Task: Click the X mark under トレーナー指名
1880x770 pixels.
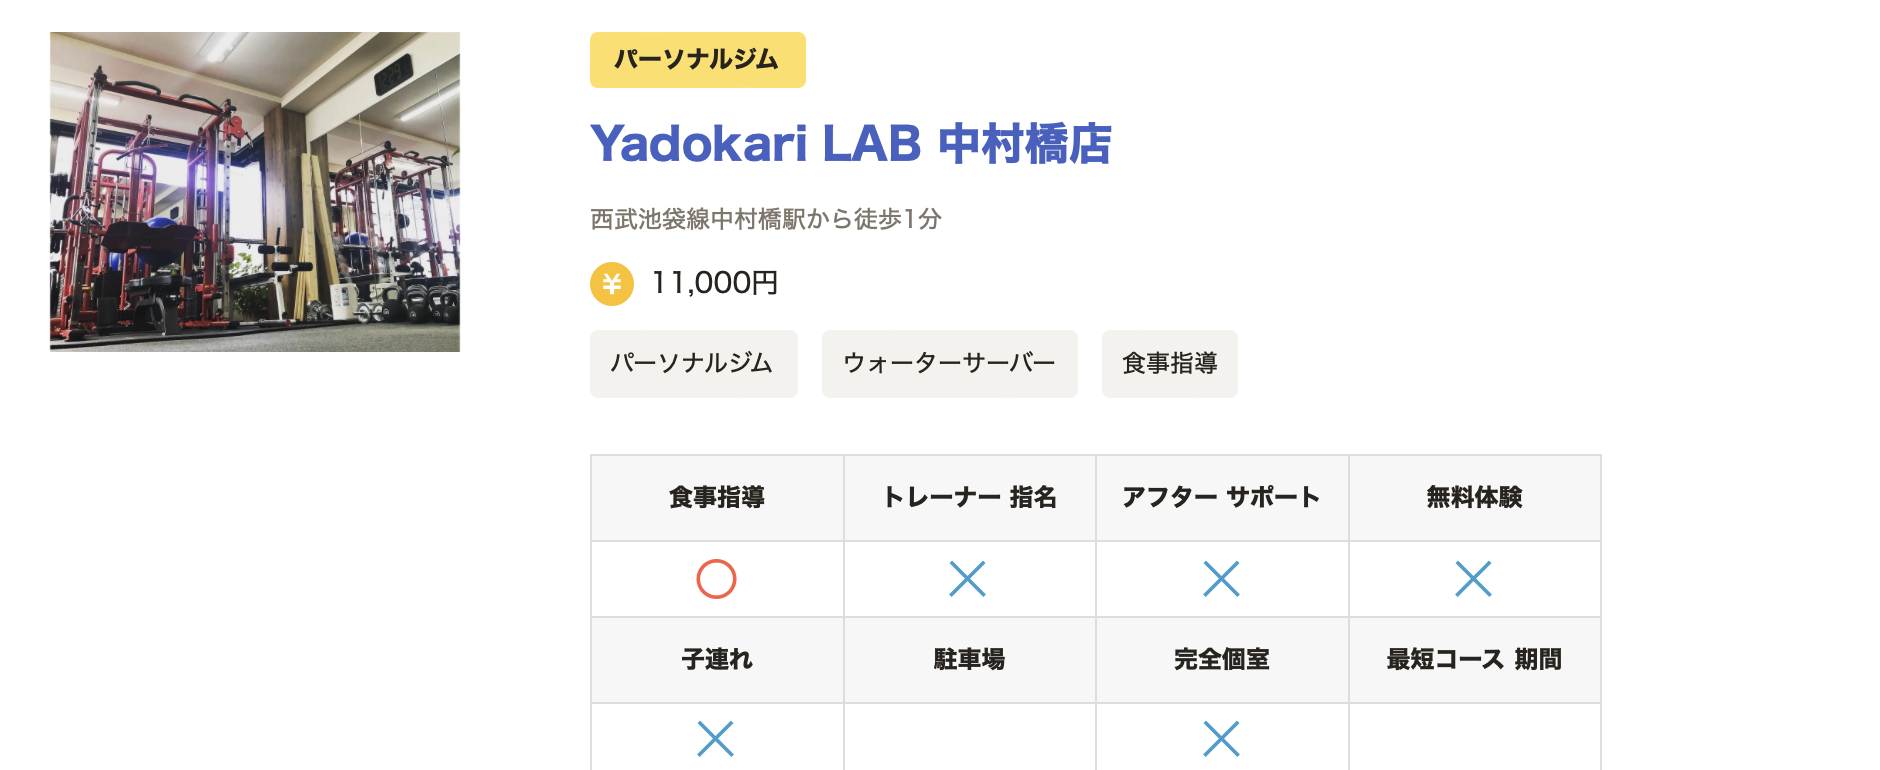Action: coord(968,579)
